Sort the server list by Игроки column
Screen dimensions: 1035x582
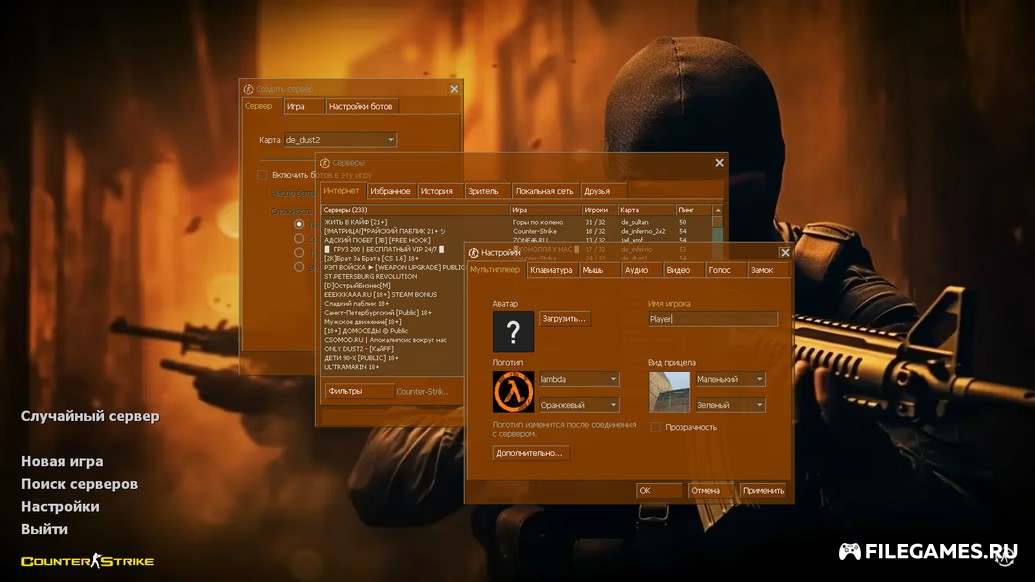coord(599,210)
